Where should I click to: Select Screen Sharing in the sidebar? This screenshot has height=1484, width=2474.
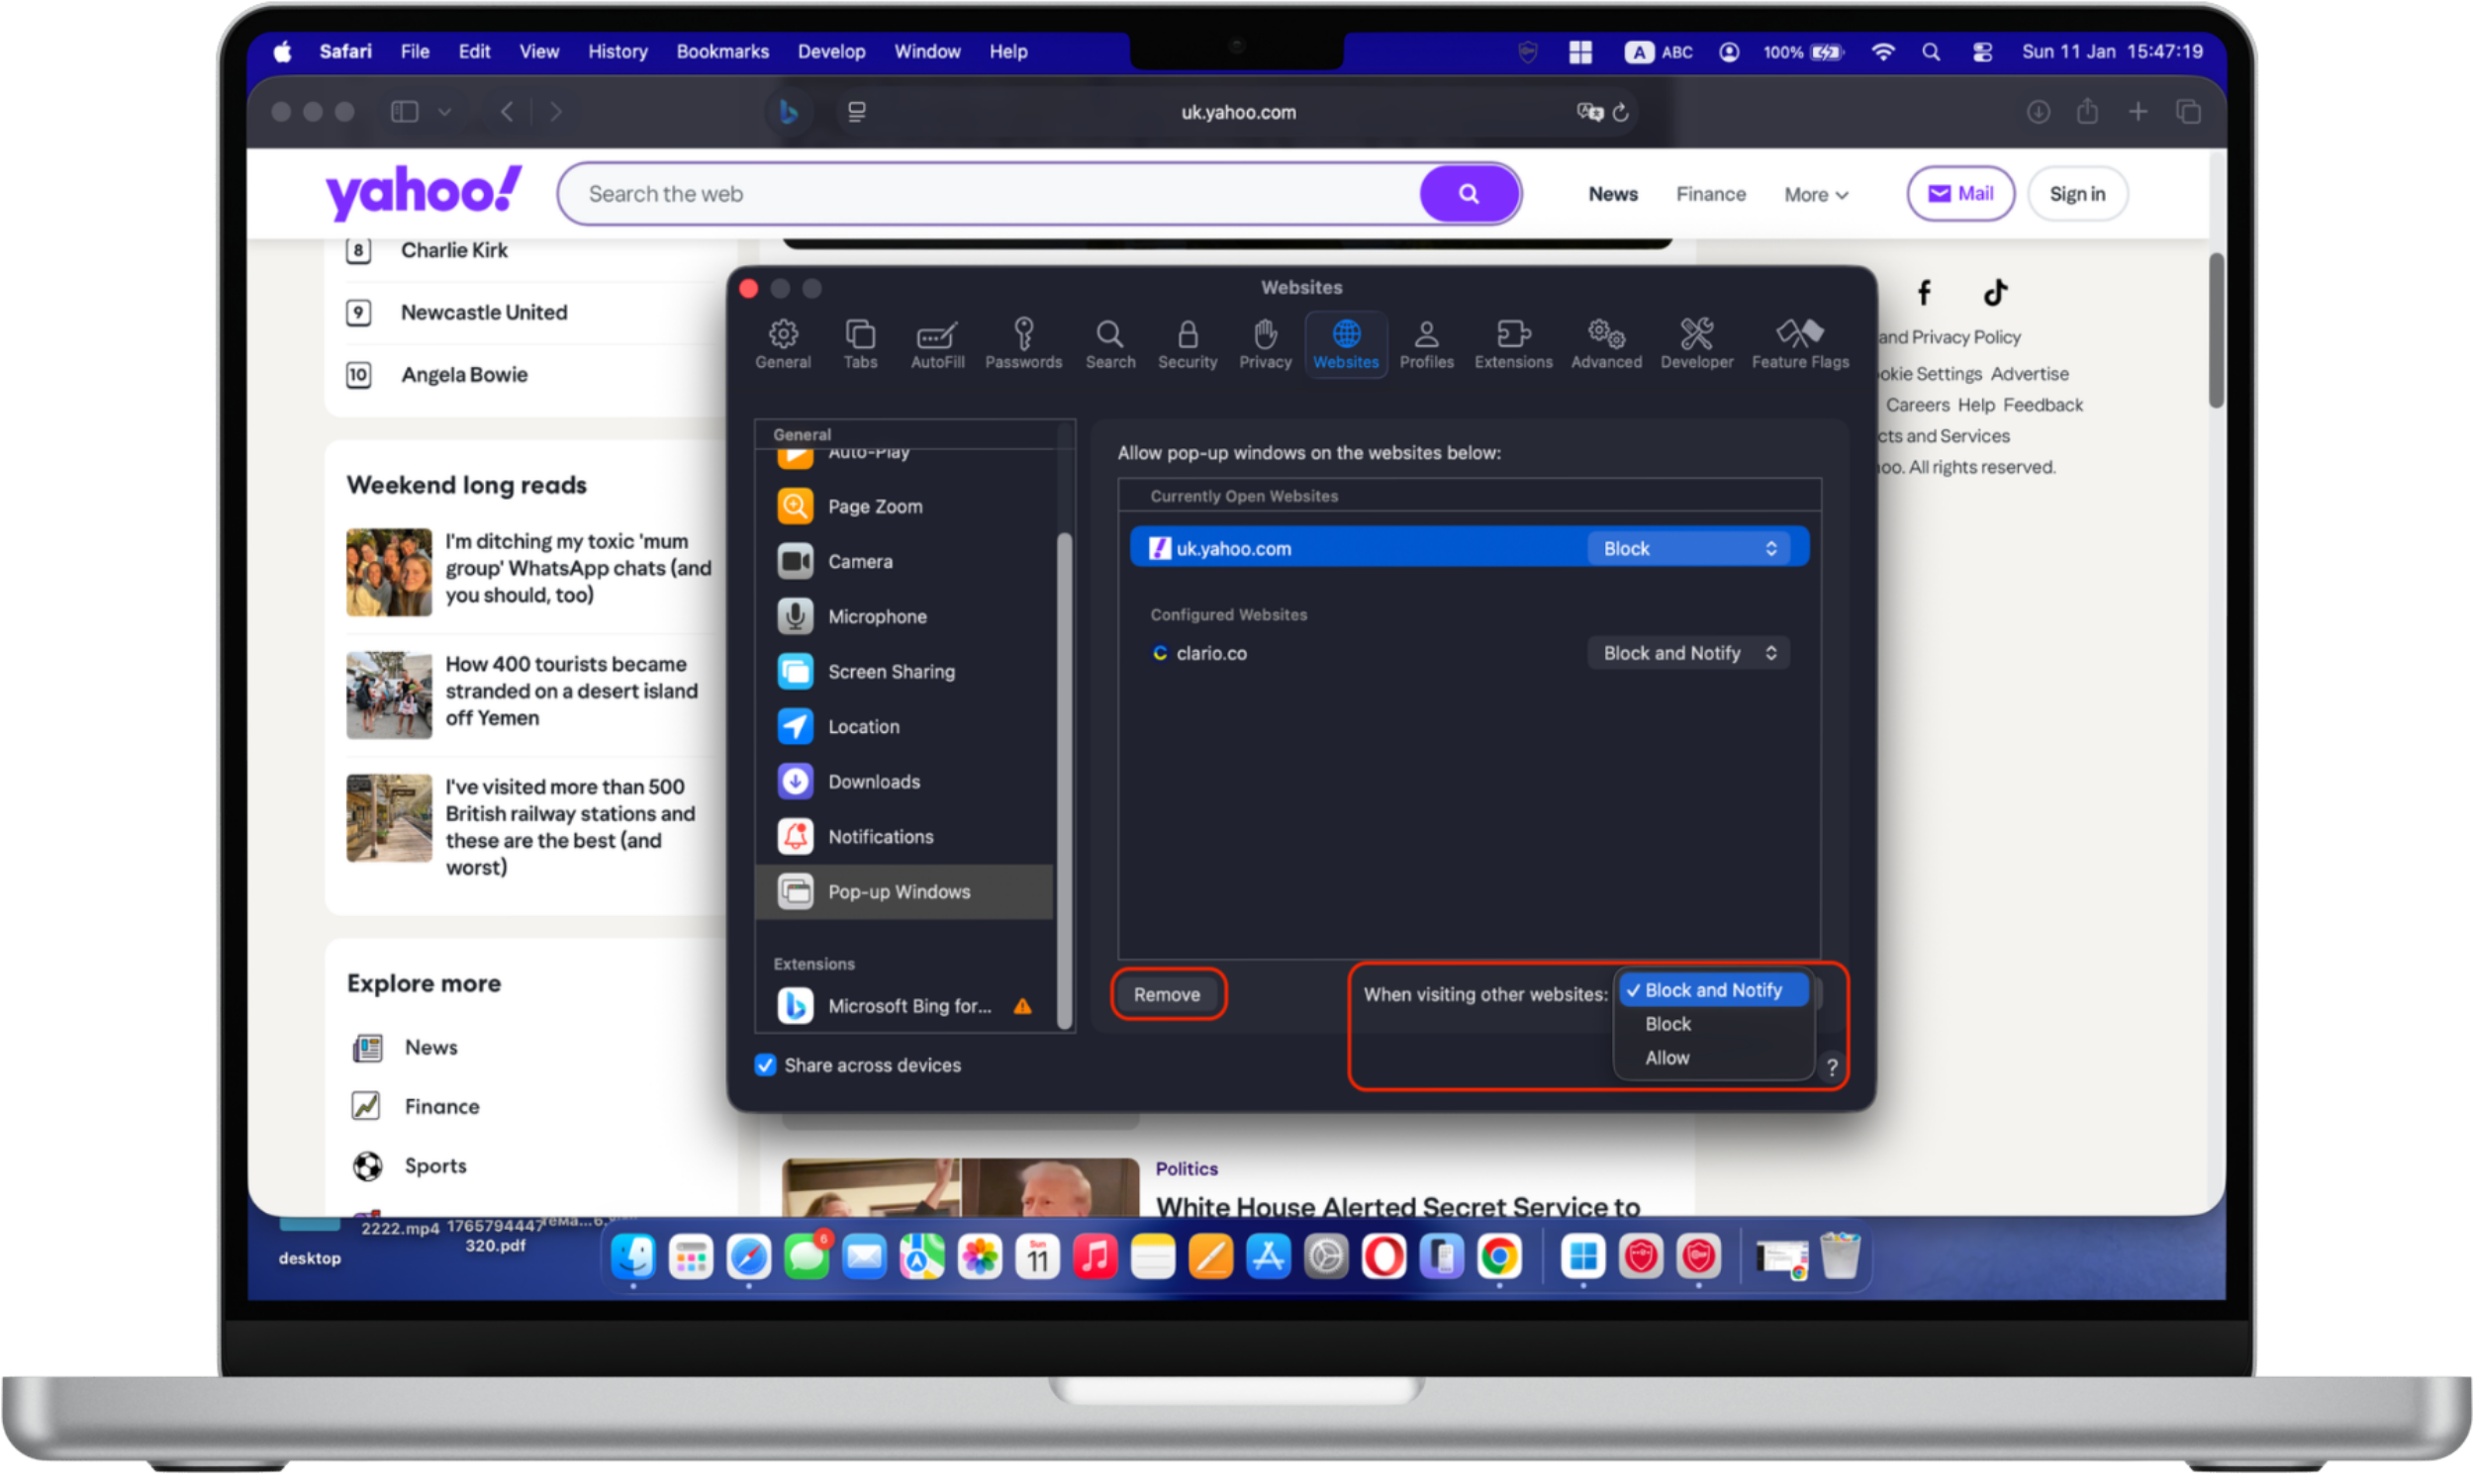coord(891,671)
